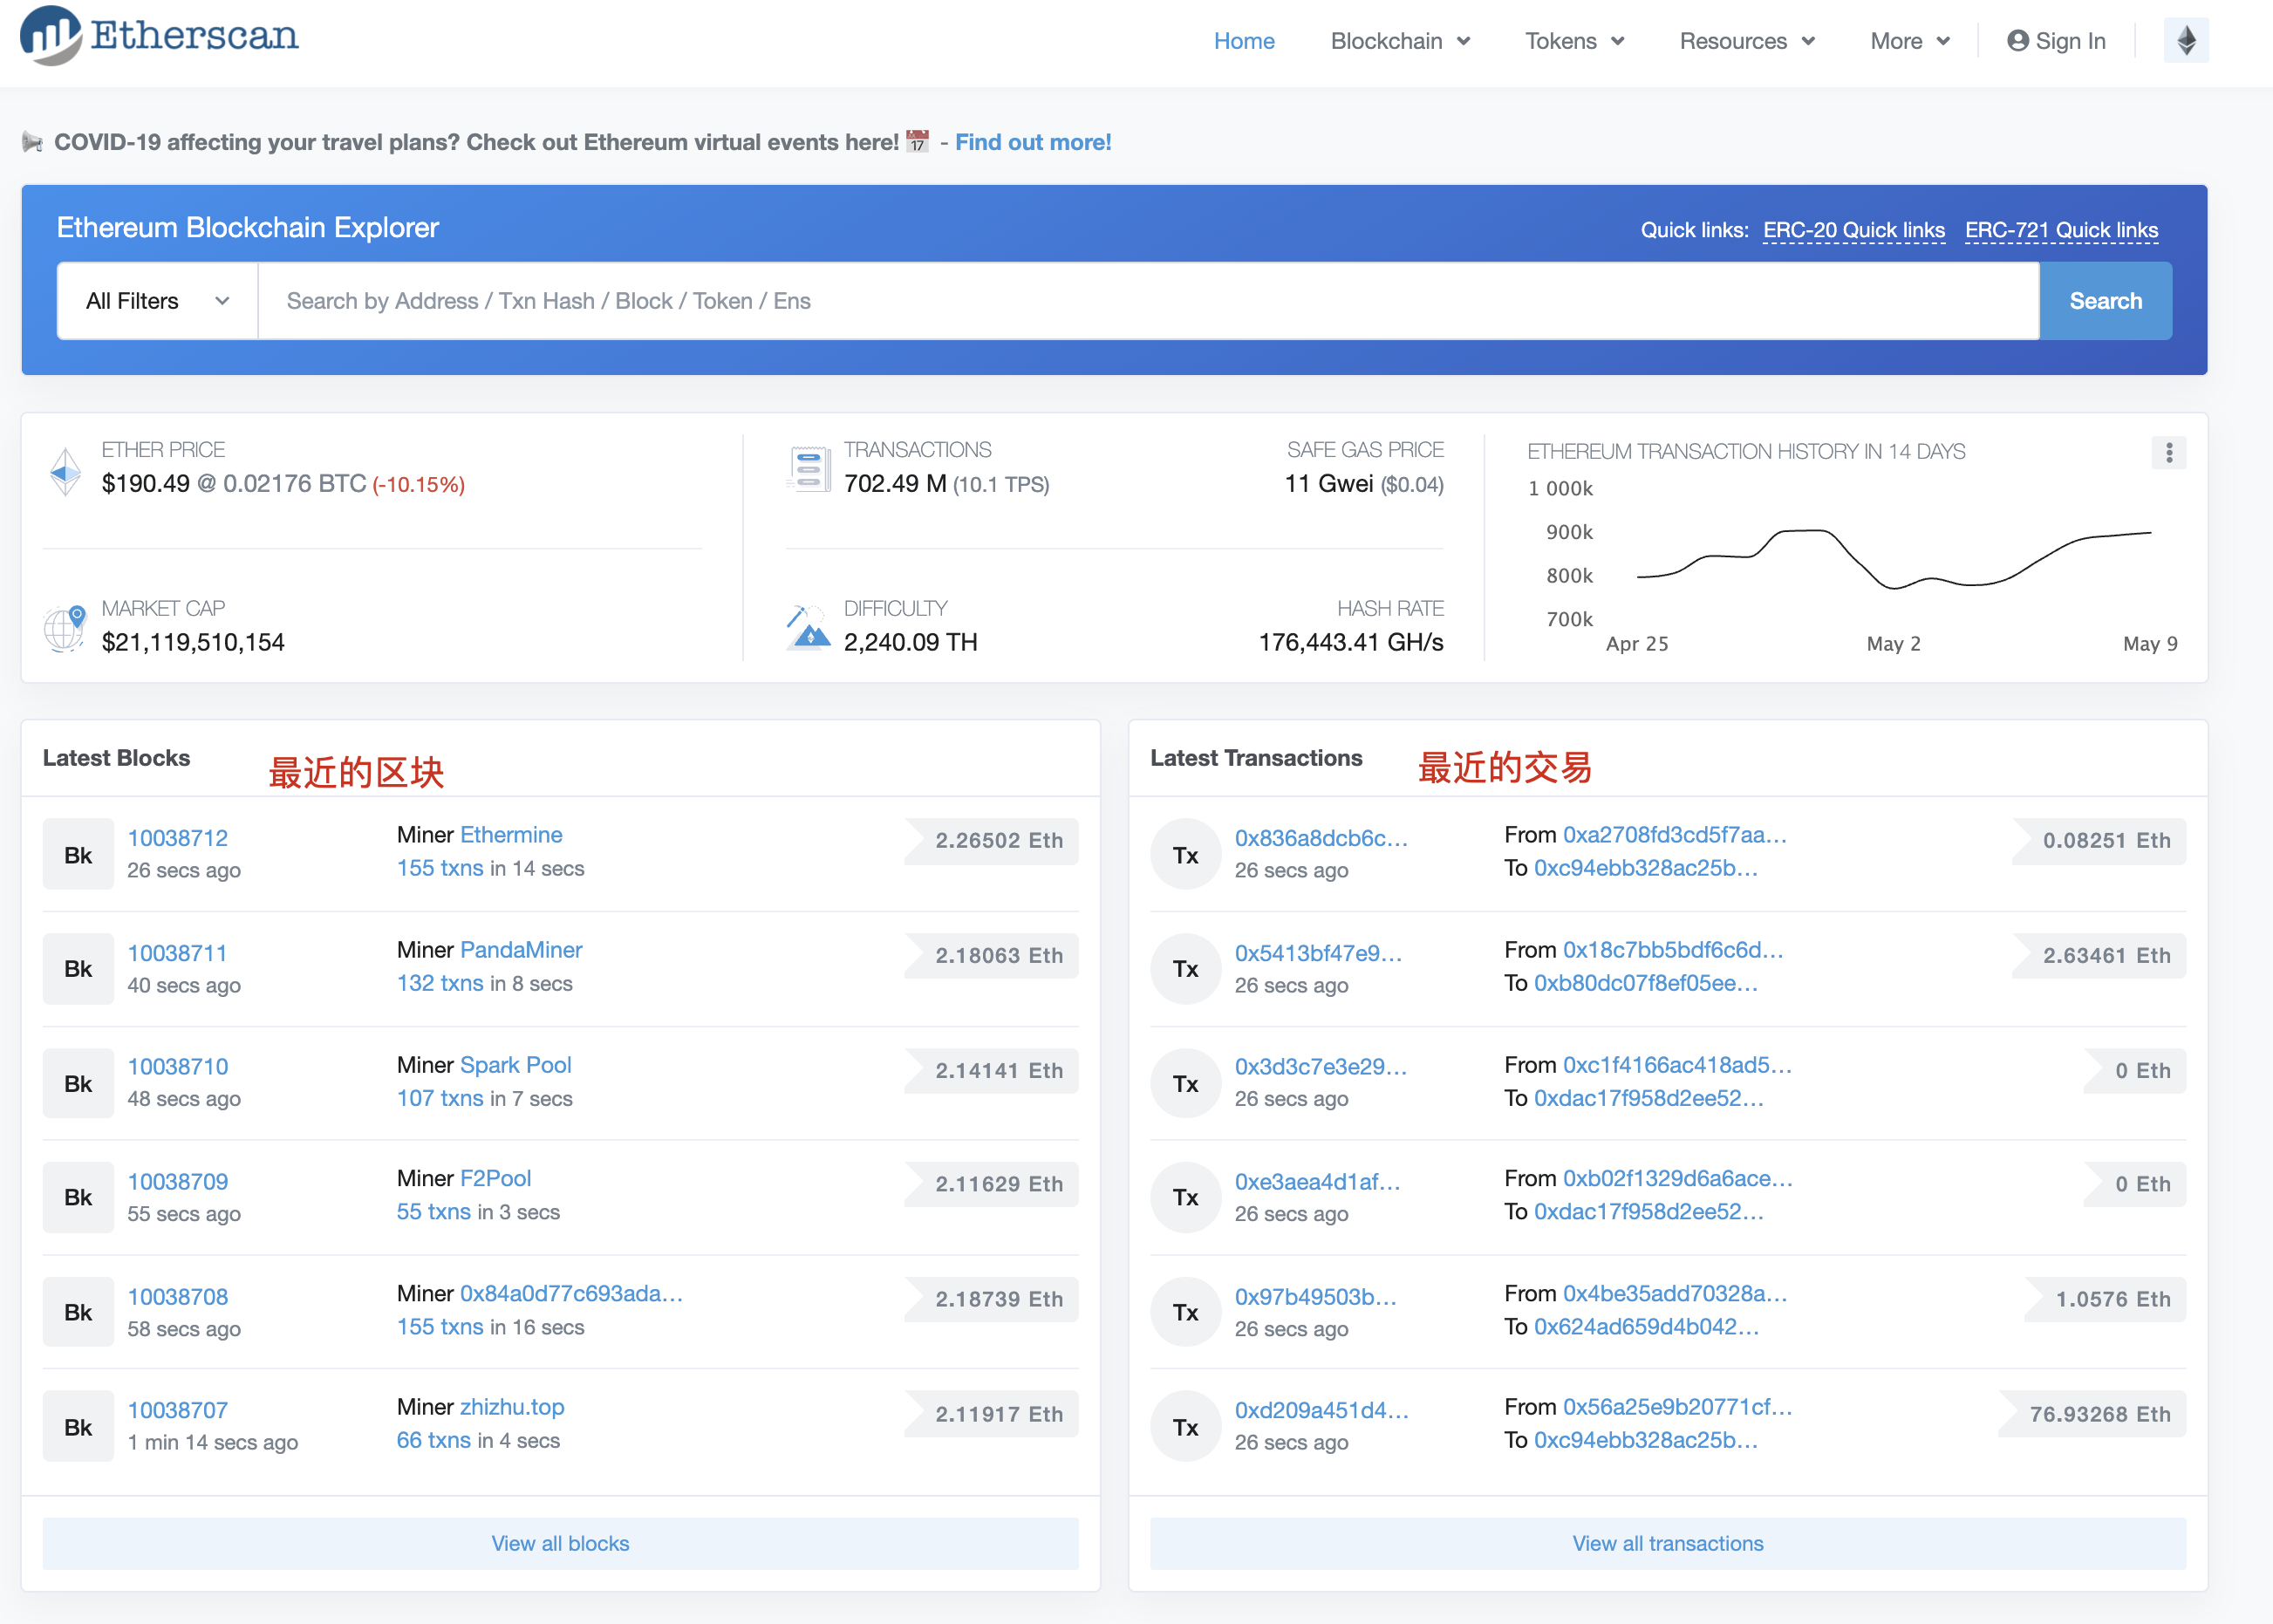Click the hash rate 176,443.41 GH/s
This screenshot has width=2273, height=1624.
pyautogui.click(x=1351, y=642)
